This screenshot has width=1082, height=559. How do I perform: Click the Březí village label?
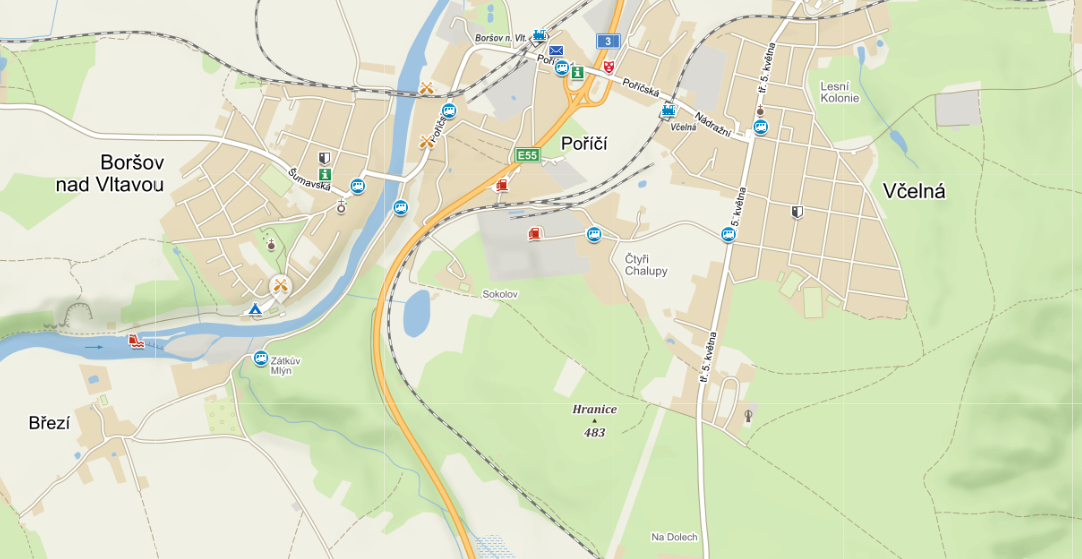click(x=50, y=423)
